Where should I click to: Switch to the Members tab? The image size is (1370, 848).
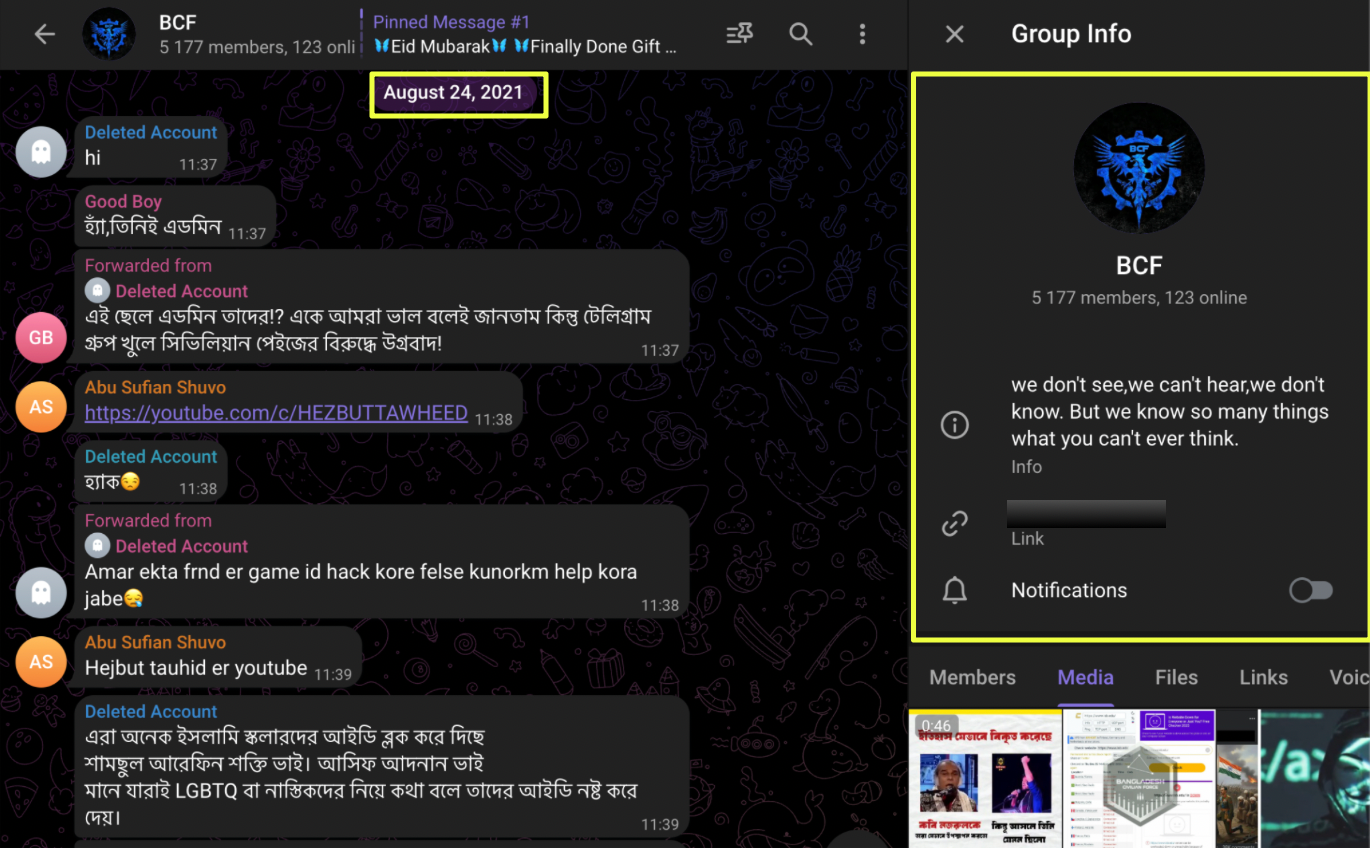point(972,677)
